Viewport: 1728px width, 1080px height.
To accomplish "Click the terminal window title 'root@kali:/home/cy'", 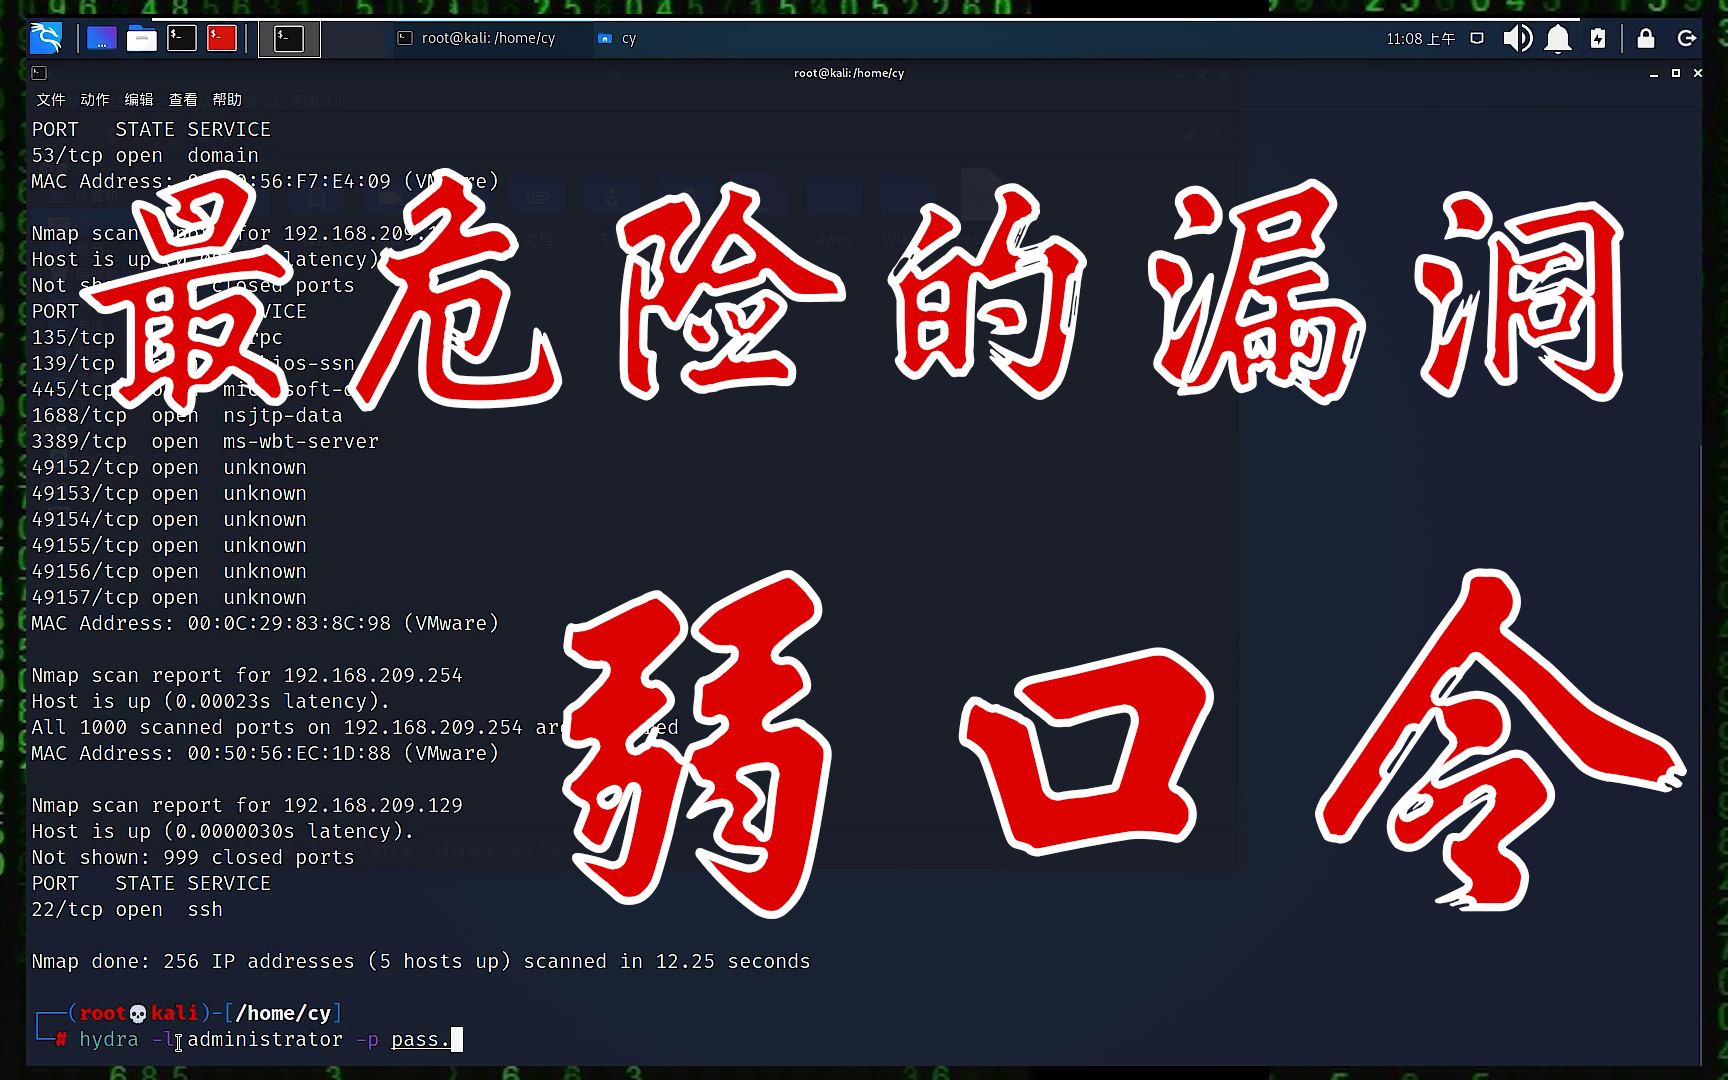I will pos(849,73).
